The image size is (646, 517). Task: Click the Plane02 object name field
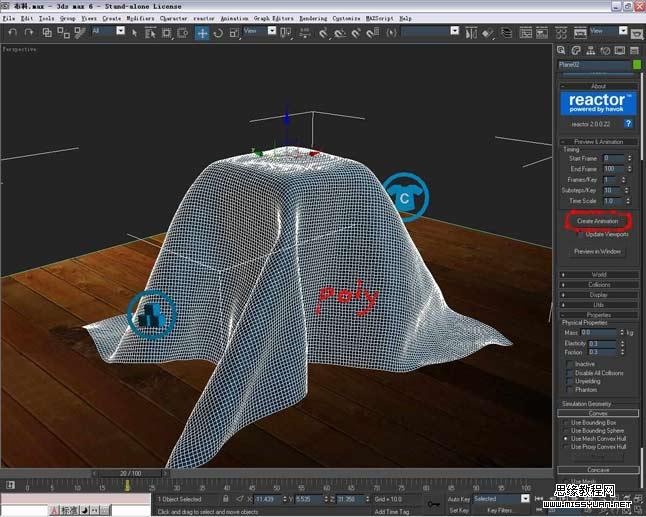point(594,64)
